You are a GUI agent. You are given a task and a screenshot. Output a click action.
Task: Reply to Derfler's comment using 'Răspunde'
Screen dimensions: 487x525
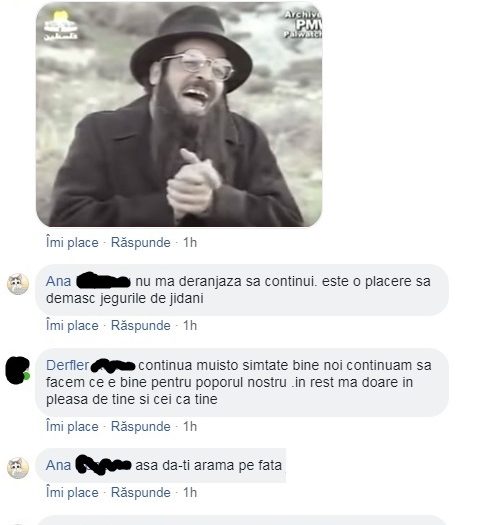[141, 427]
